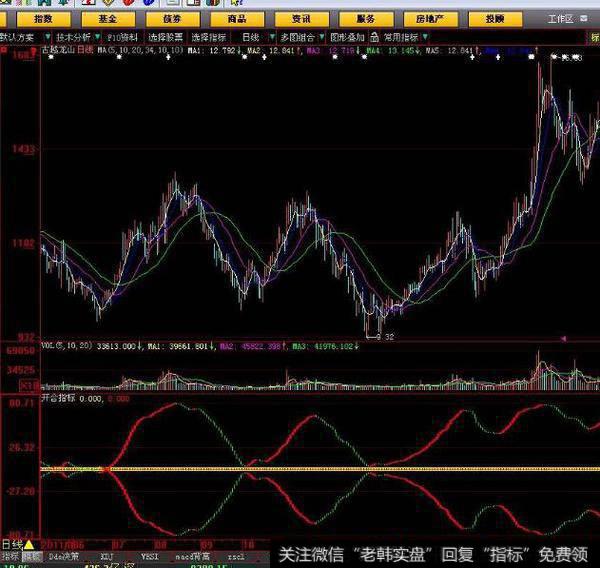Click the 房地产 top button
Viewport: 600px width, 568px height.
point(430,18)
